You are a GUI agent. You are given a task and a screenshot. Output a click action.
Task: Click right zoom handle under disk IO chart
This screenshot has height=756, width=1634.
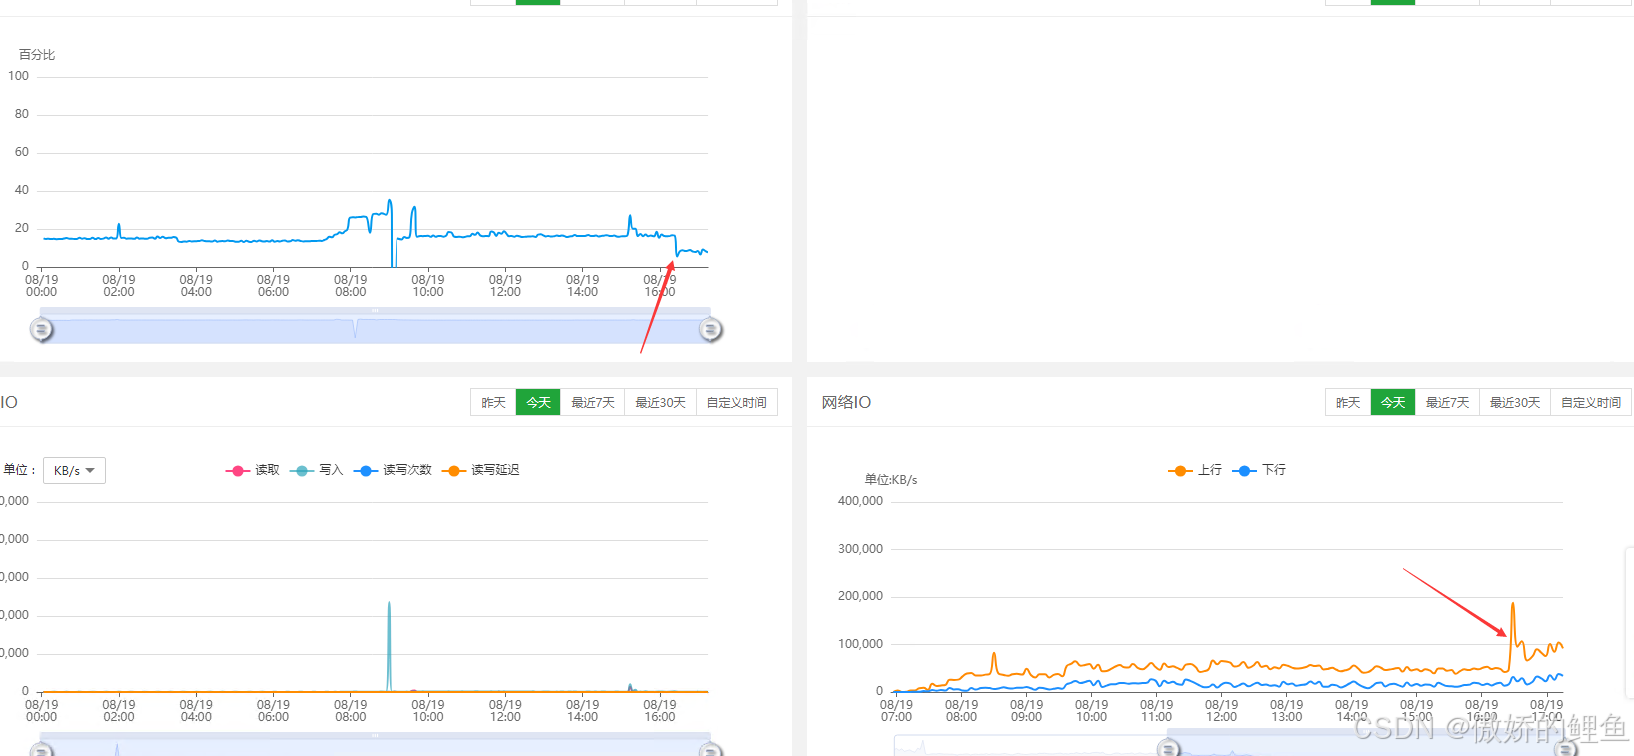[x=710, y=750]
